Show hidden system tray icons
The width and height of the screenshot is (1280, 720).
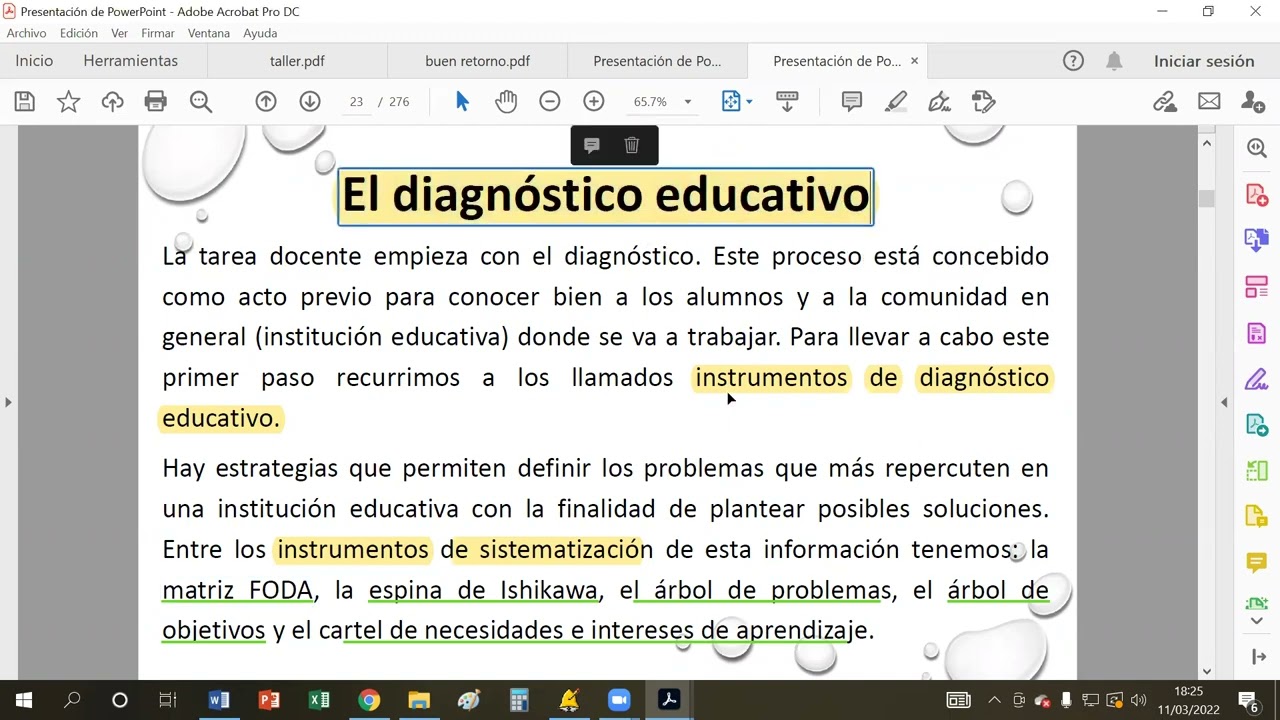click(x=994, y=700)
